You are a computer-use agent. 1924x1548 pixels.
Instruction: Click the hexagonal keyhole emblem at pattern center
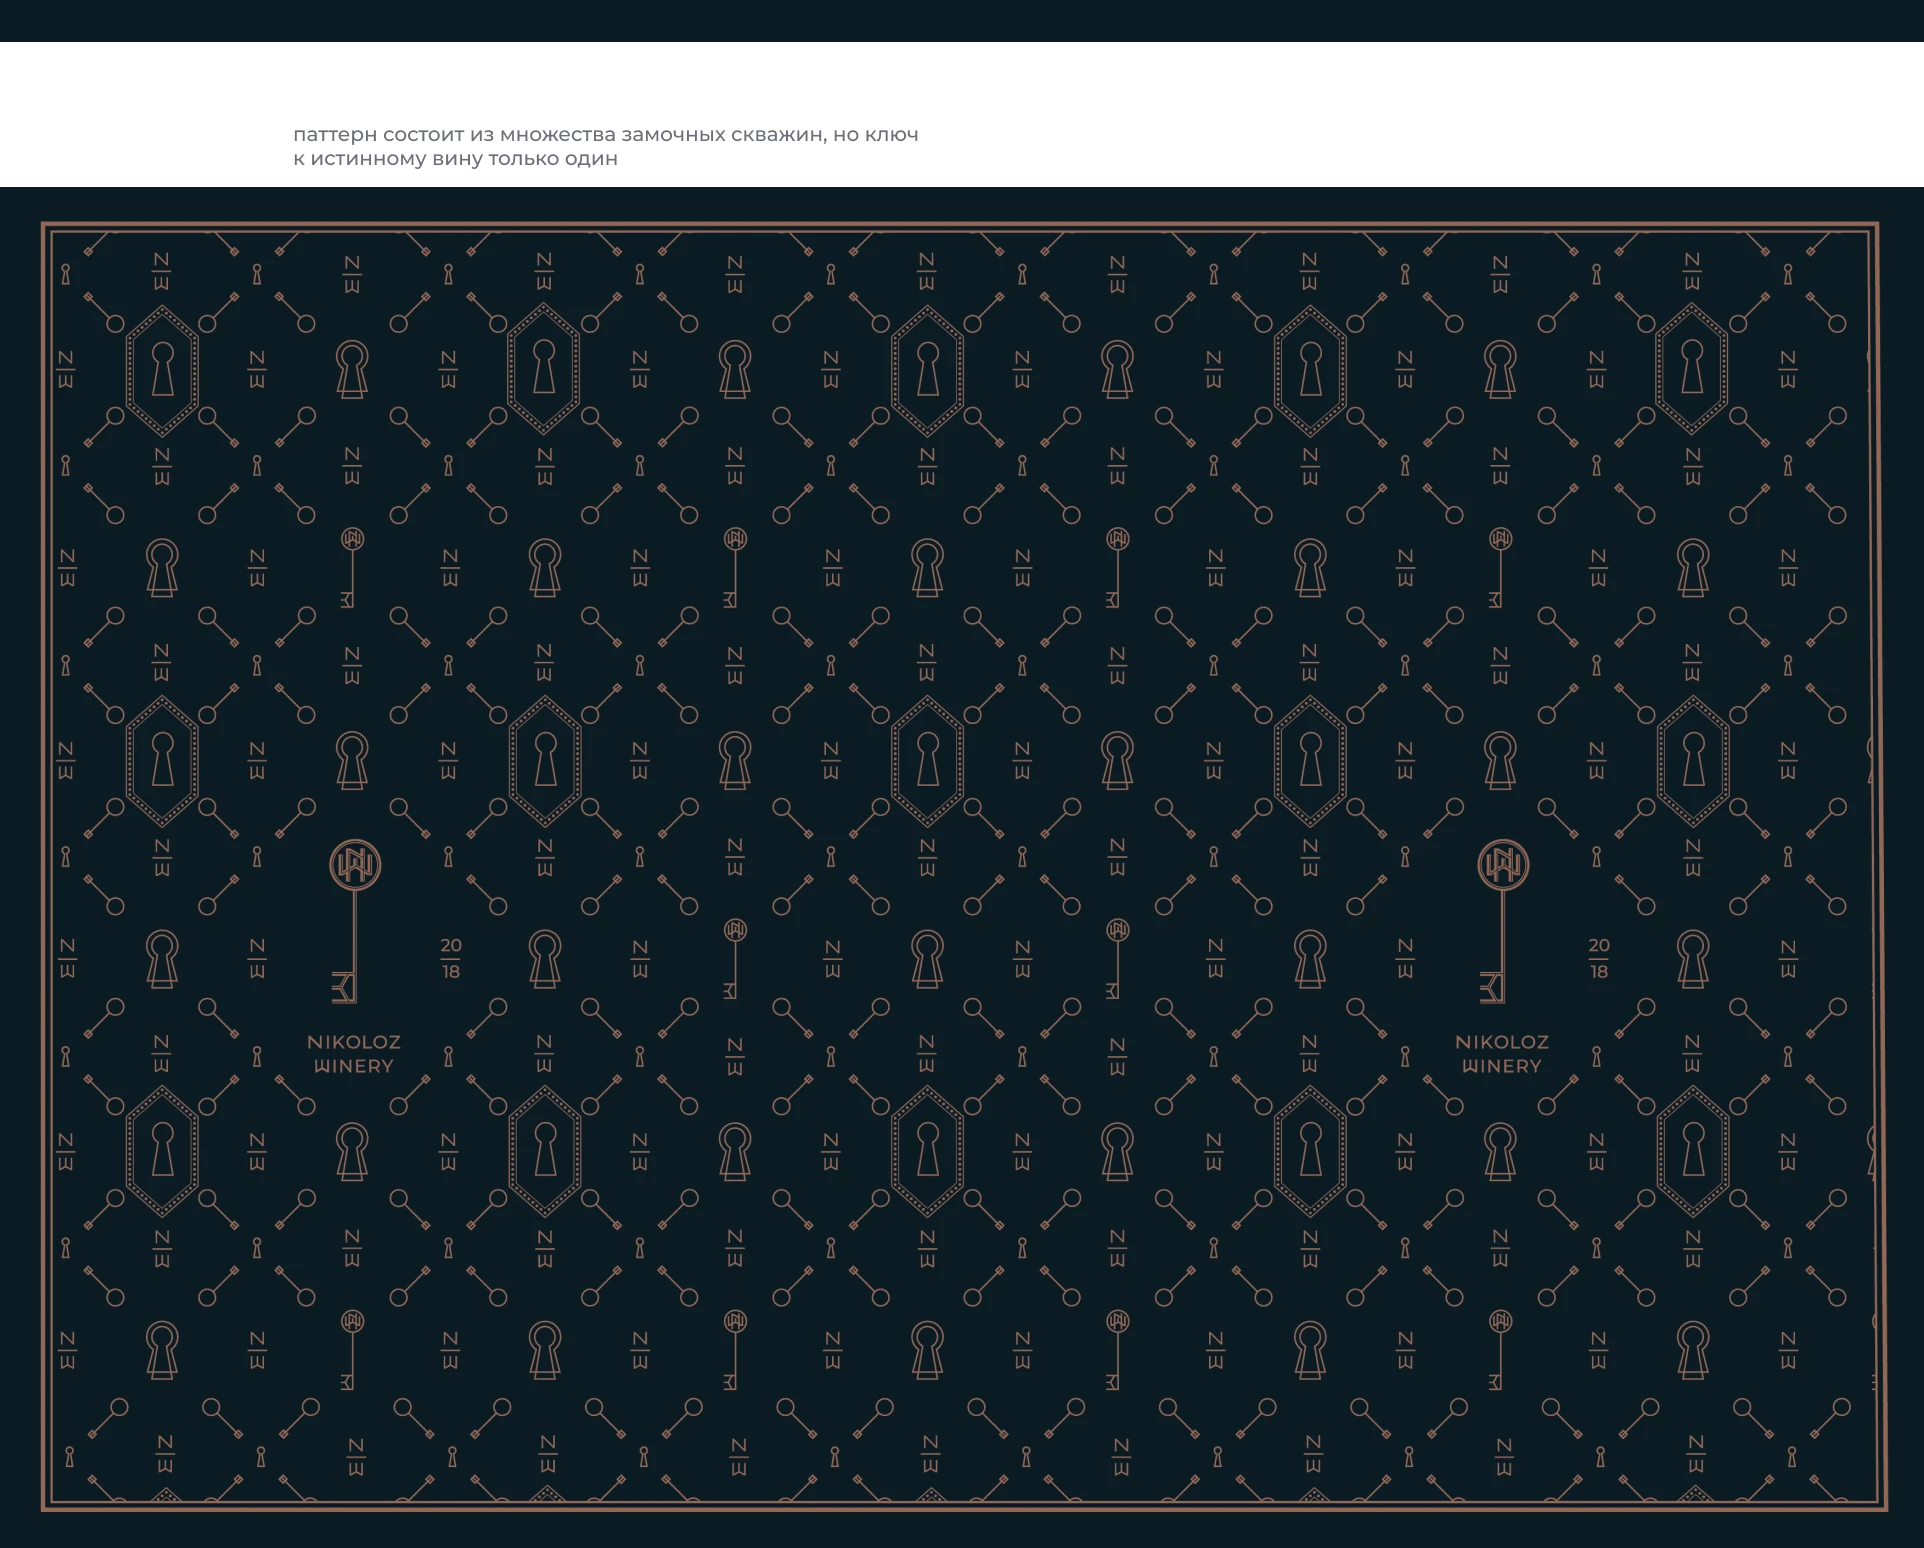(x=927, y=761)
